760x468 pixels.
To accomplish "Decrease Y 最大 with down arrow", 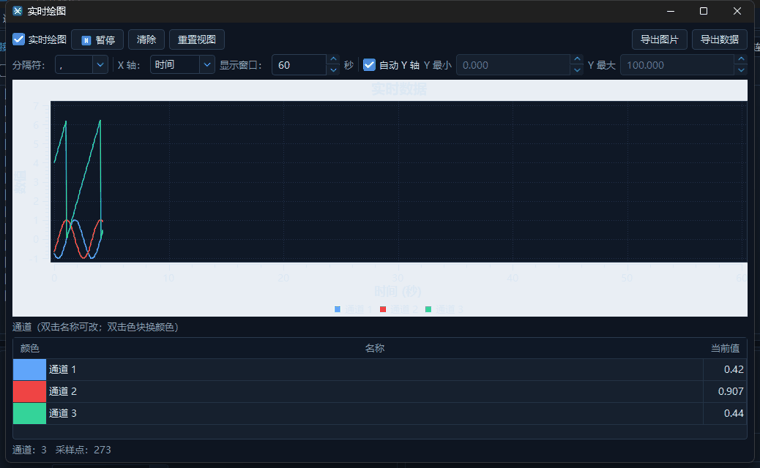I will pos(741,70).
